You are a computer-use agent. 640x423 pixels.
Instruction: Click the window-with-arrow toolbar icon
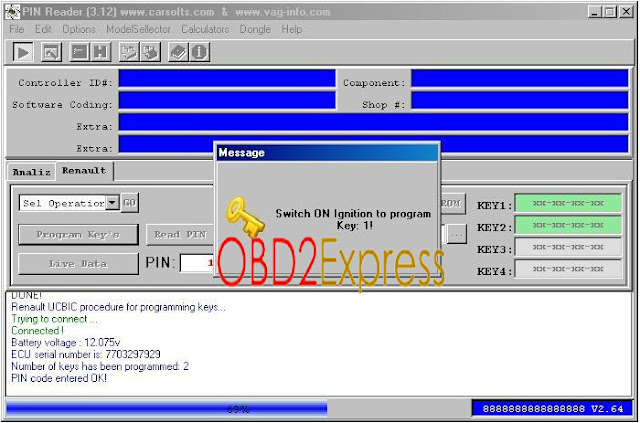coord(52,52)
